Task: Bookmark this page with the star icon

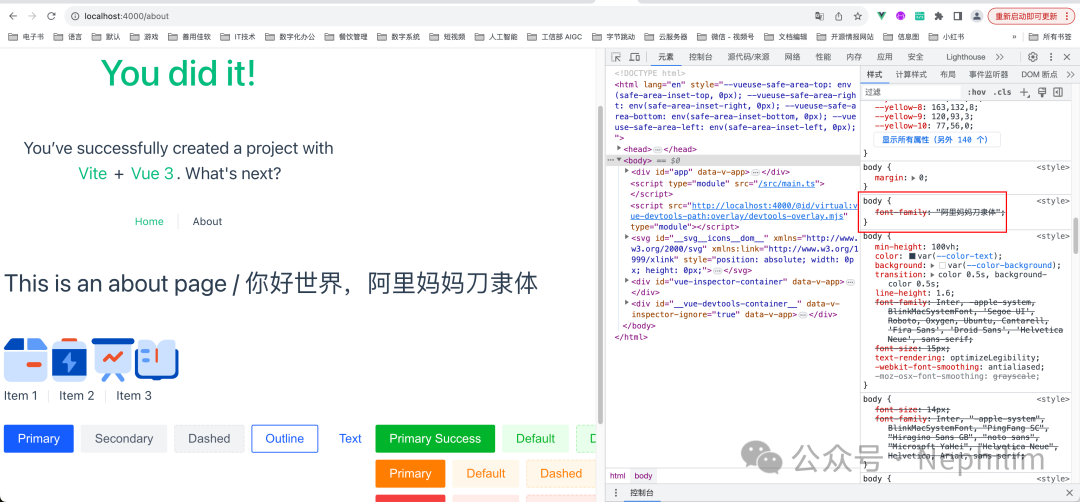Action: coord(858,16)
